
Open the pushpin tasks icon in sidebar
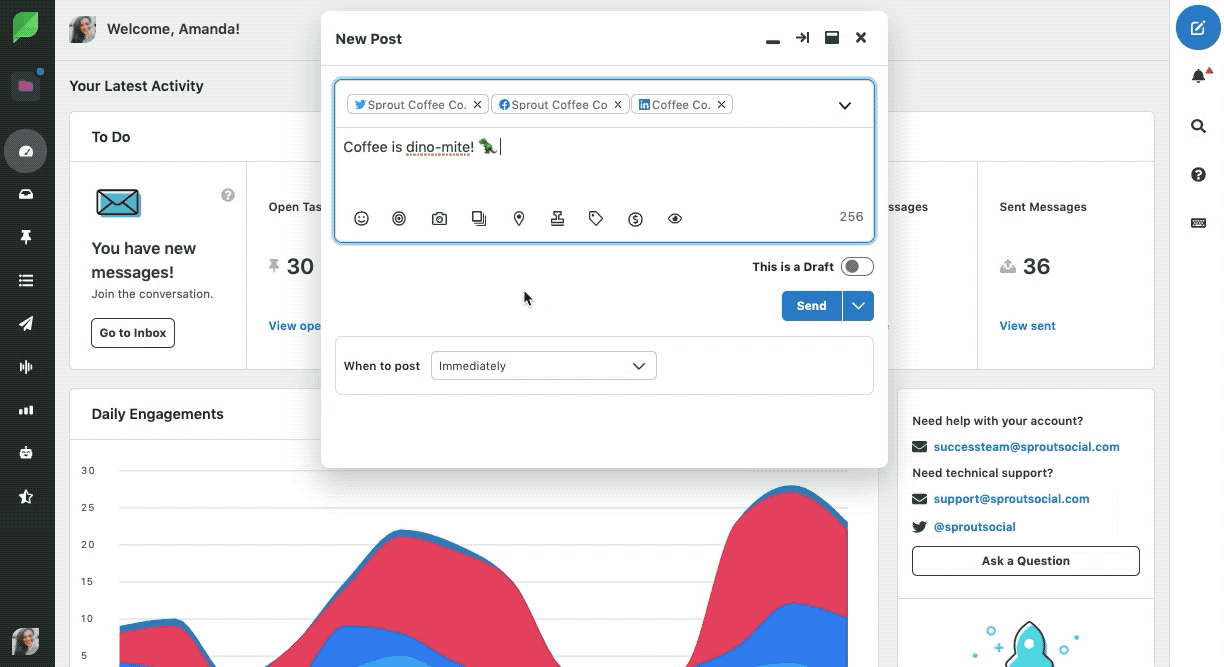(x=26, y=238)
